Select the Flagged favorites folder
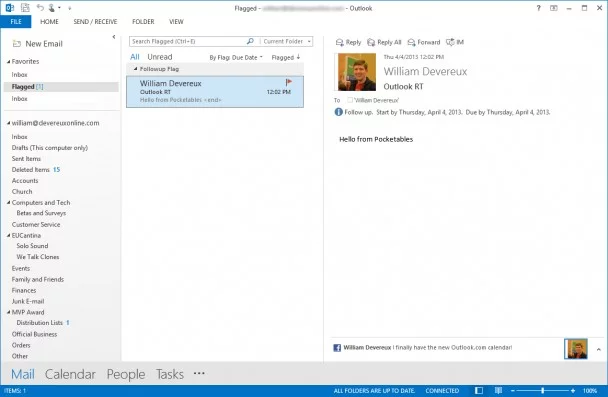This screenshot has width=608, height=397. pyautogui.click(x=61, y=87)
